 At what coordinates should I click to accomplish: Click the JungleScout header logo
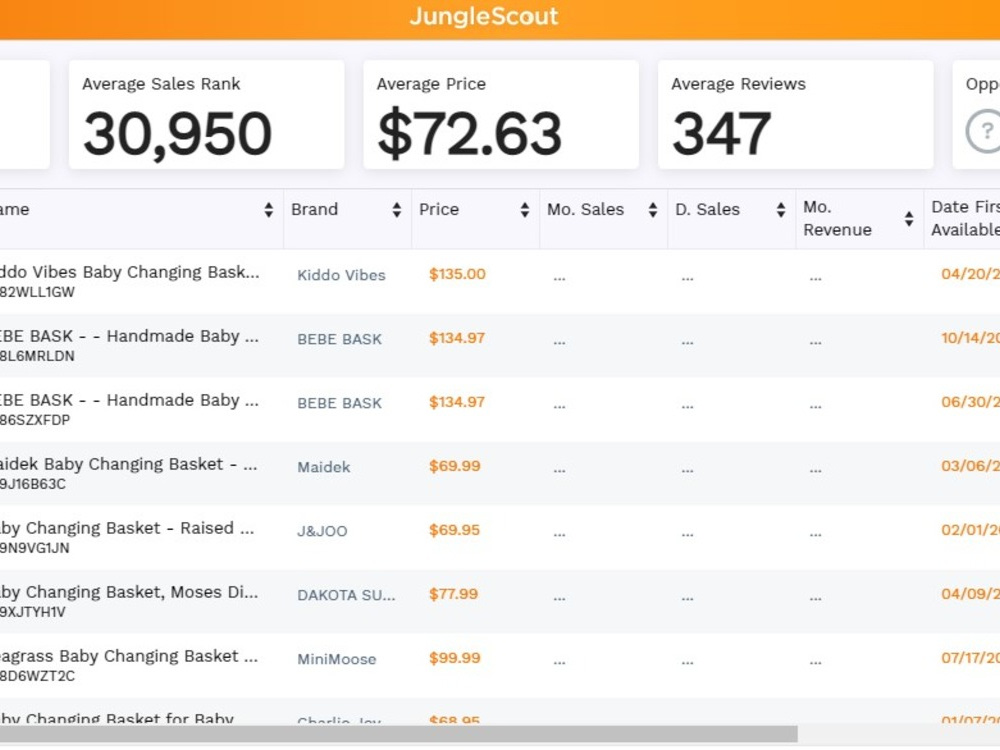click(483, 17)
